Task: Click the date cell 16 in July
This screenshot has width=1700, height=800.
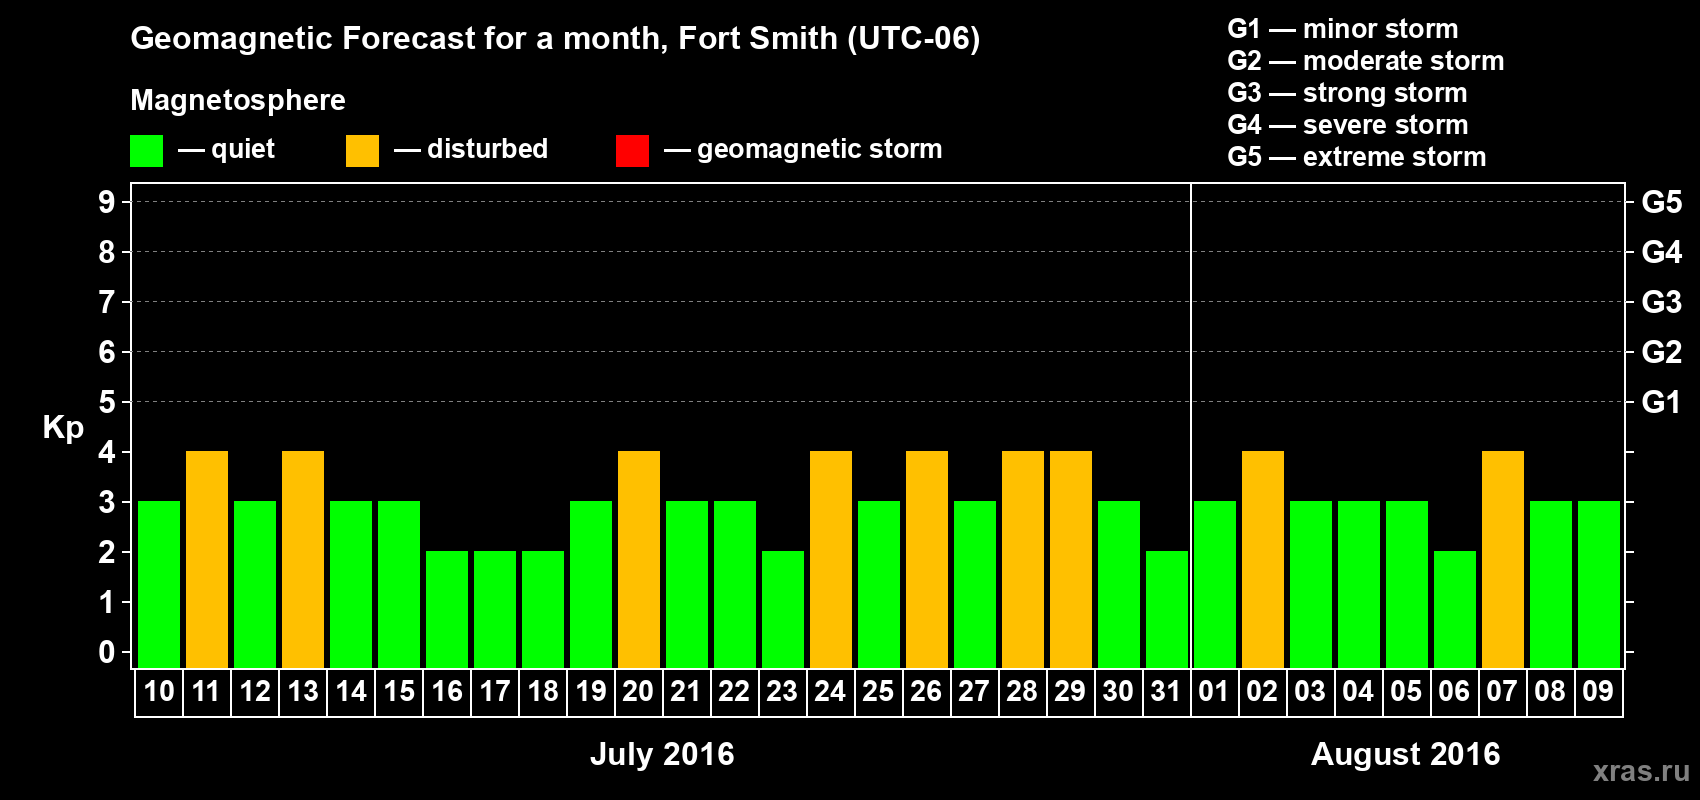Action: pos(447,692)
